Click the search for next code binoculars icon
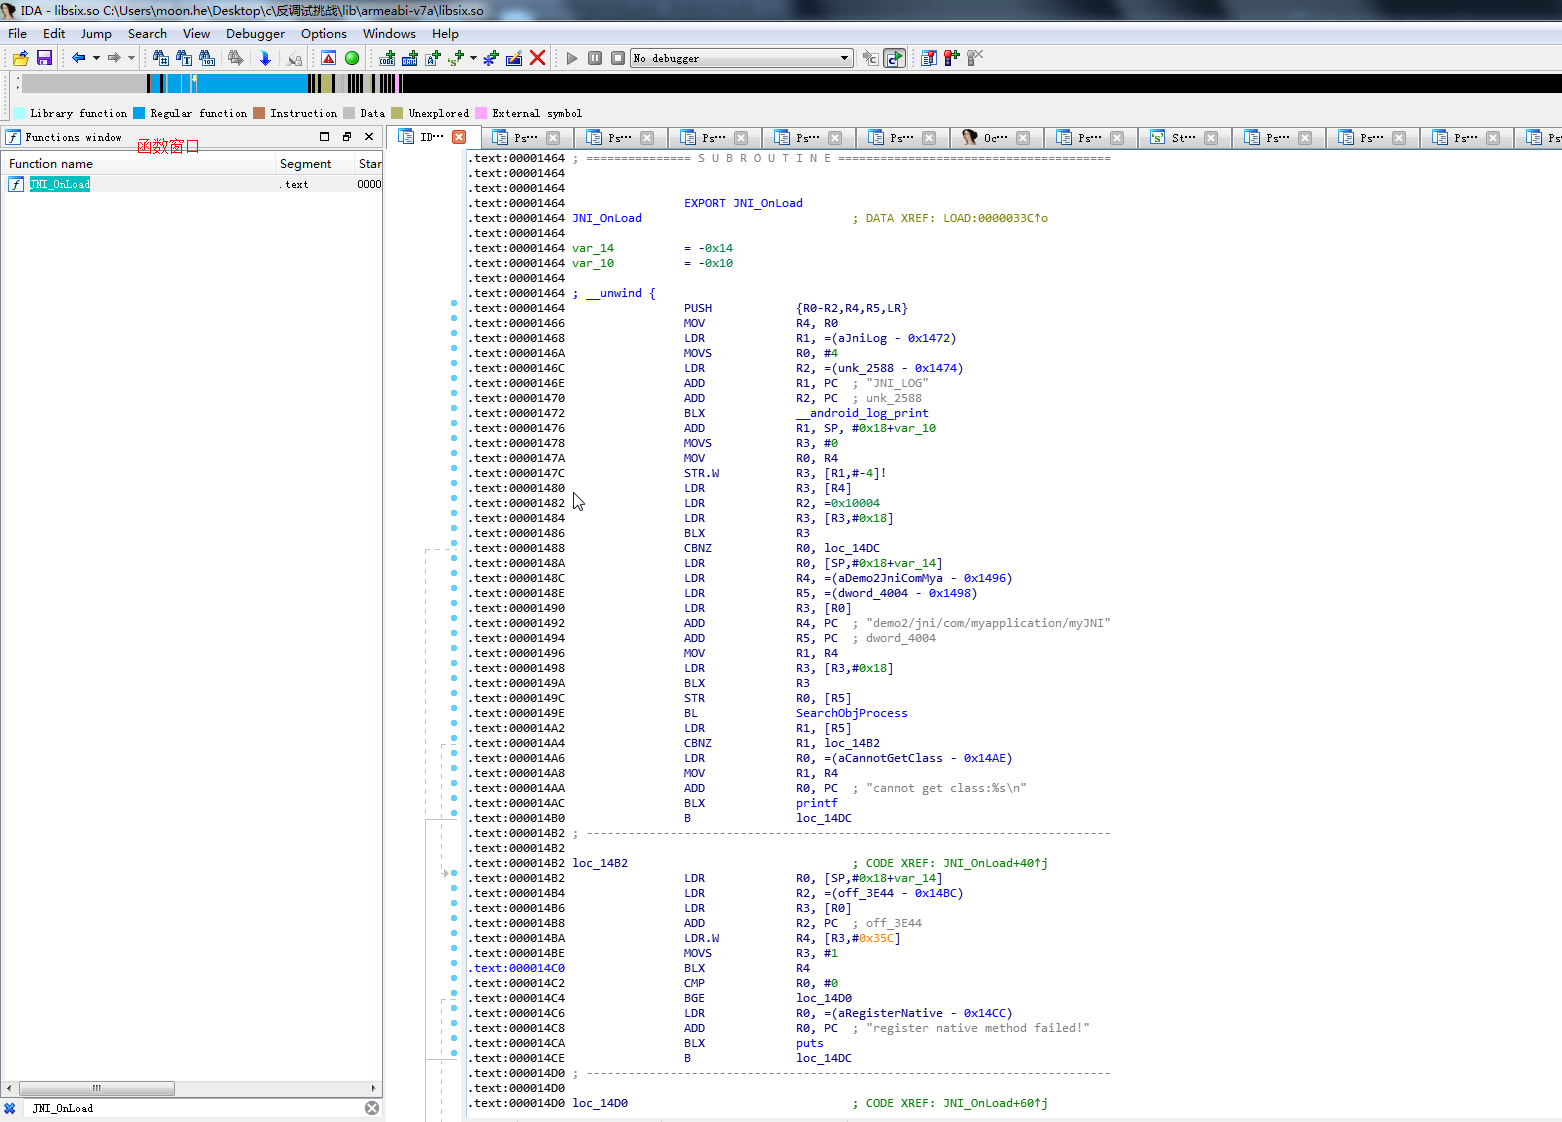The width and height of the screenshot is (1562, 1122). [x=160, y=58]
